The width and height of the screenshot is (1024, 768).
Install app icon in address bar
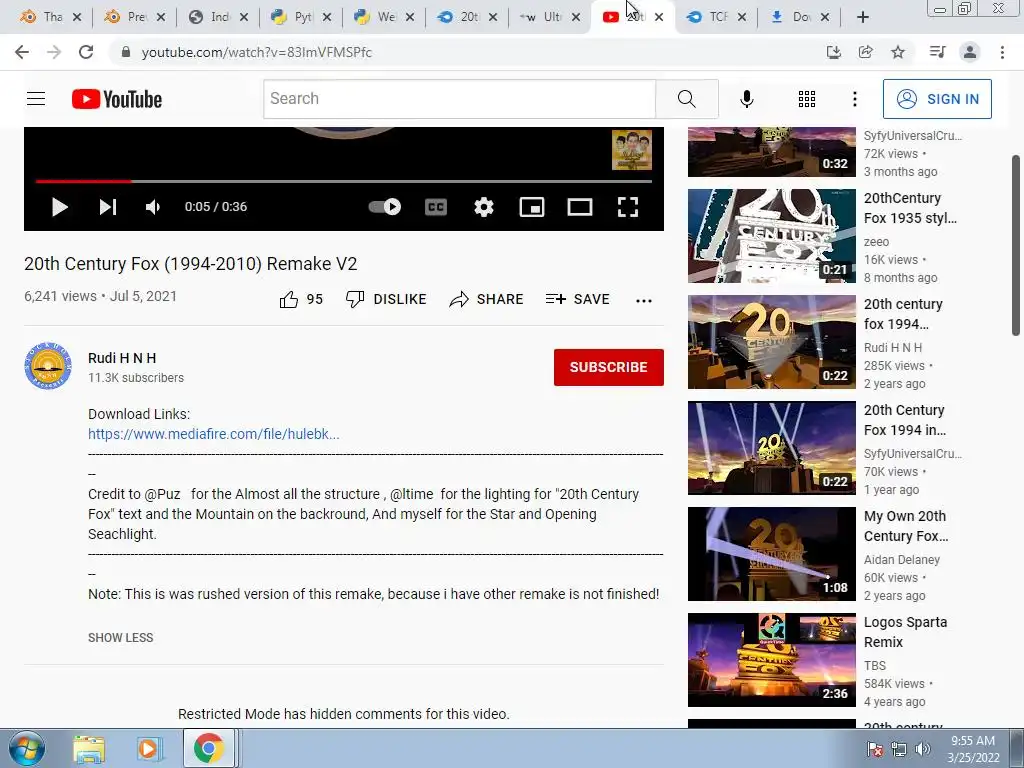[x=833, y=52]
